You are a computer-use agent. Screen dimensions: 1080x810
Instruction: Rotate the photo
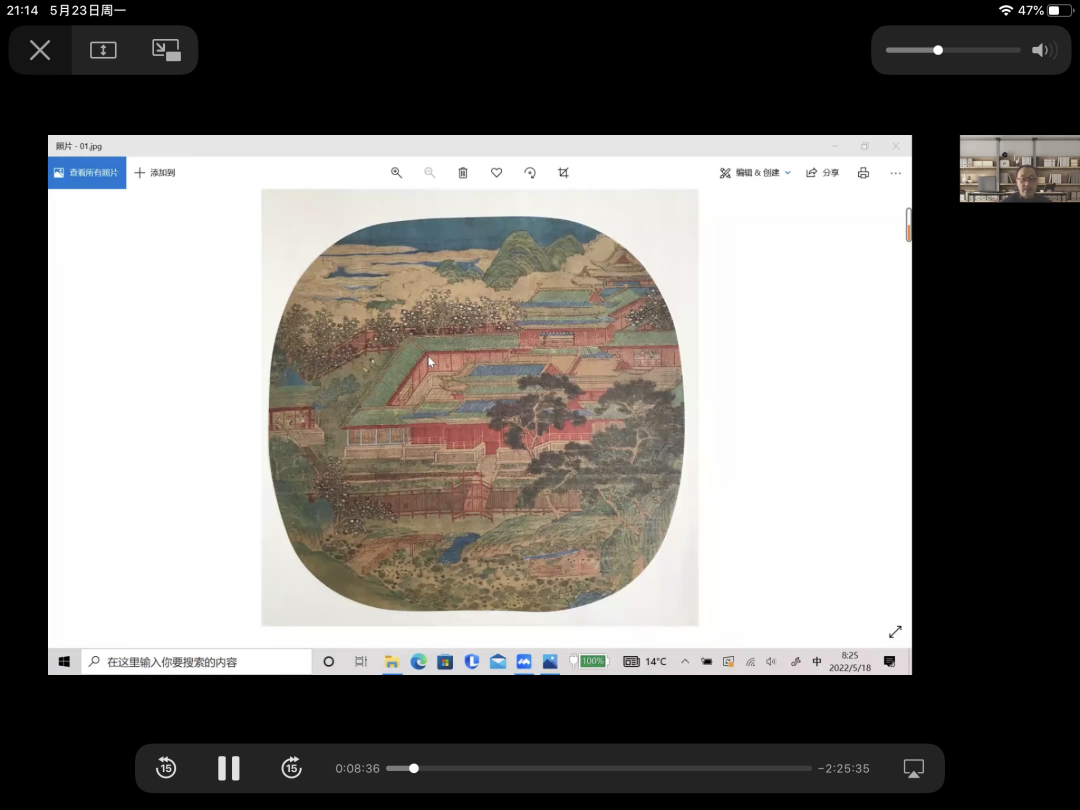(x=530, y=173)
